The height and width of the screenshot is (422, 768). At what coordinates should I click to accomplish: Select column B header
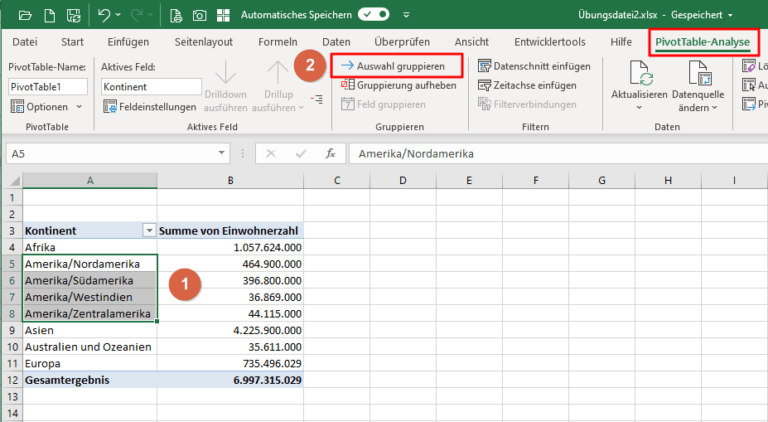pyautogui.click(x=230, y=181)
